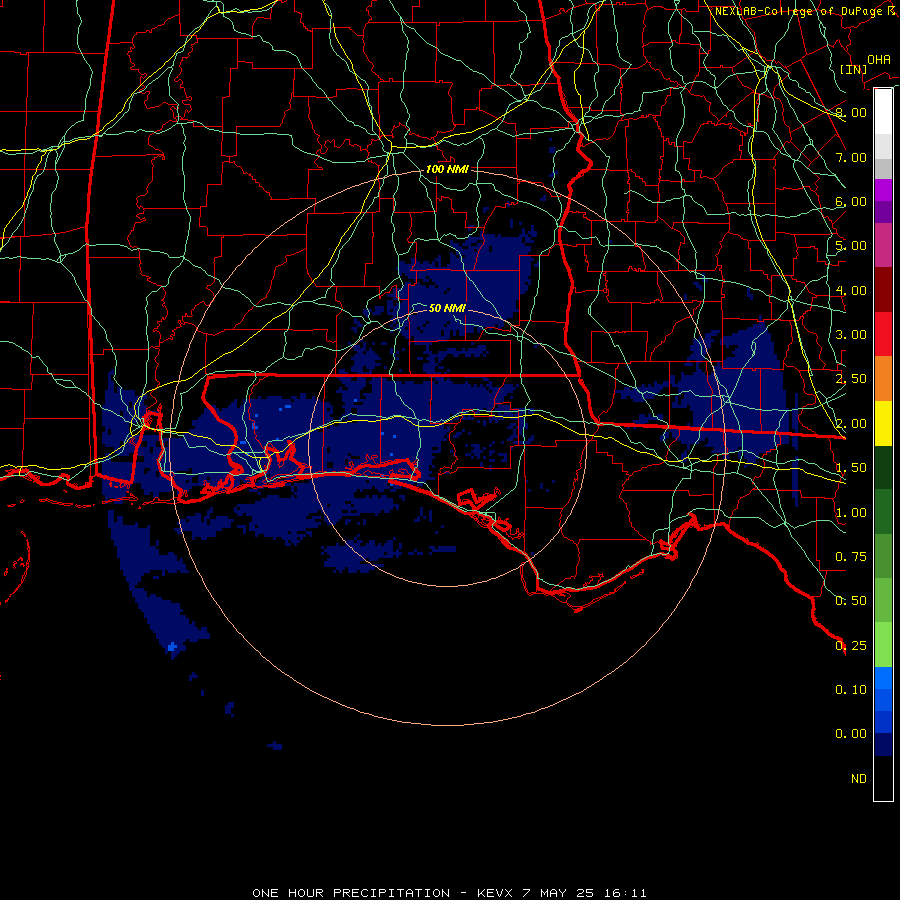
Task: Click the OHA product code label
Action: coord(879,60)
